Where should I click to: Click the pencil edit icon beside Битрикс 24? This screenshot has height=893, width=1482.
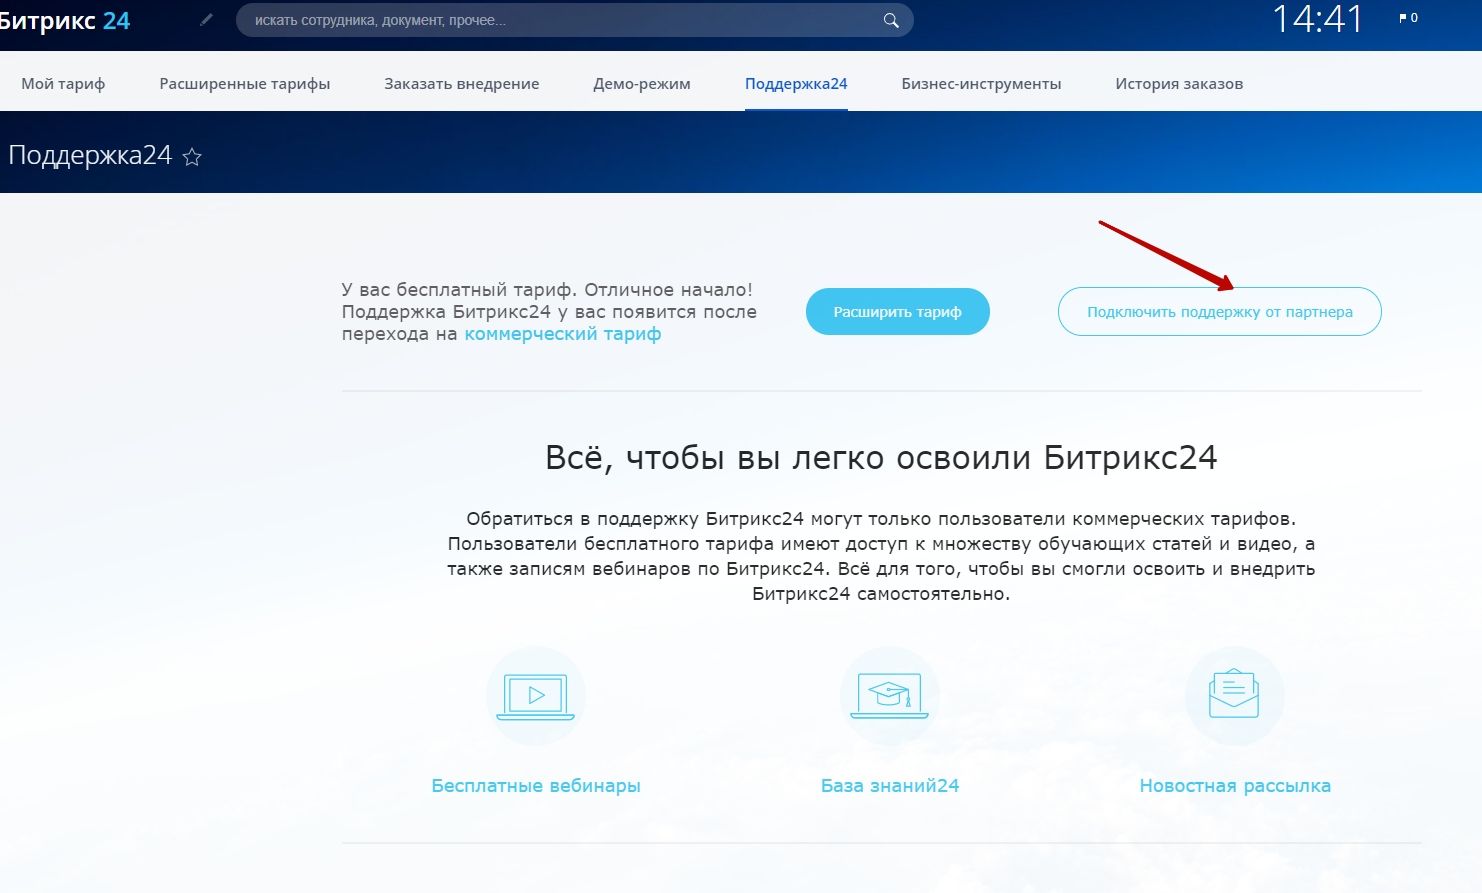206,19
